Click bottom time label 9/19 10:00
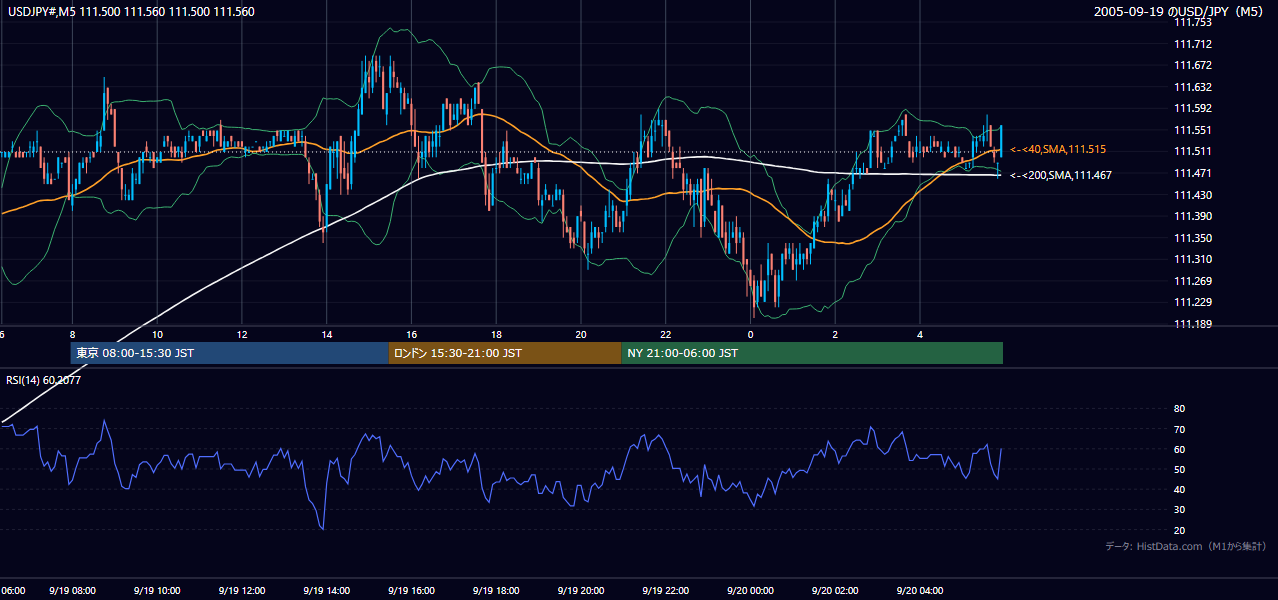This screenshot has width=1278, height=600. [x=157, y=591]
